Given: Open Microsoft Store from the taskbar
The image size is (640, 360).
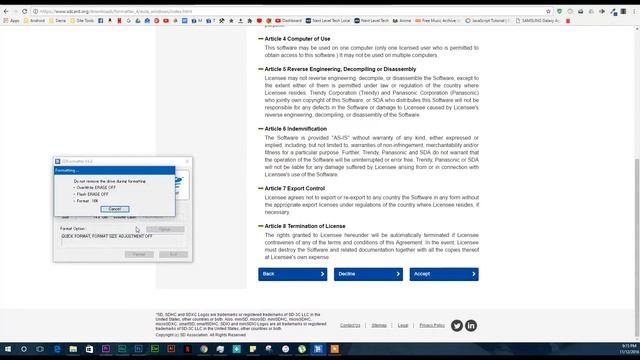Looking at the screenshot, I should 89,349.
